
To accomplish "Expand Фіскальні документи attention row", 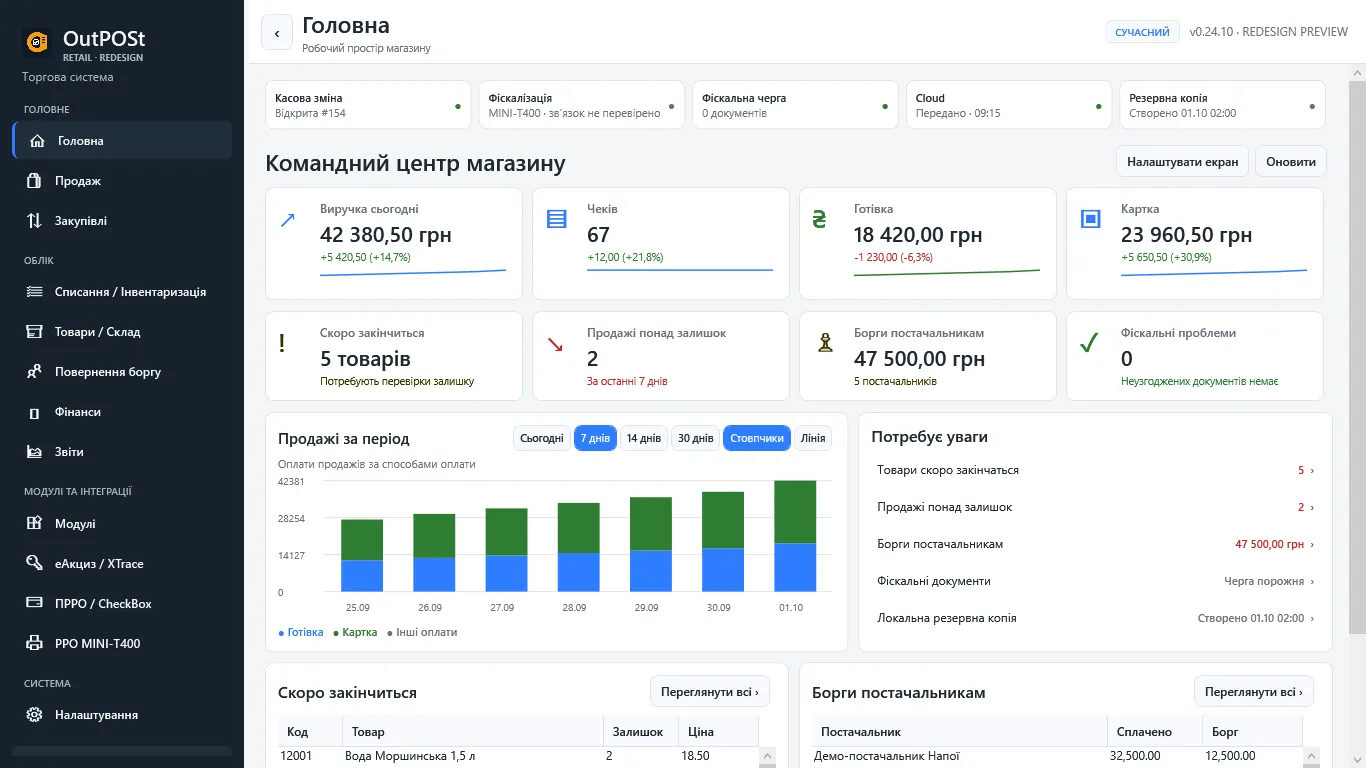I will click(x=1095, y=581).
